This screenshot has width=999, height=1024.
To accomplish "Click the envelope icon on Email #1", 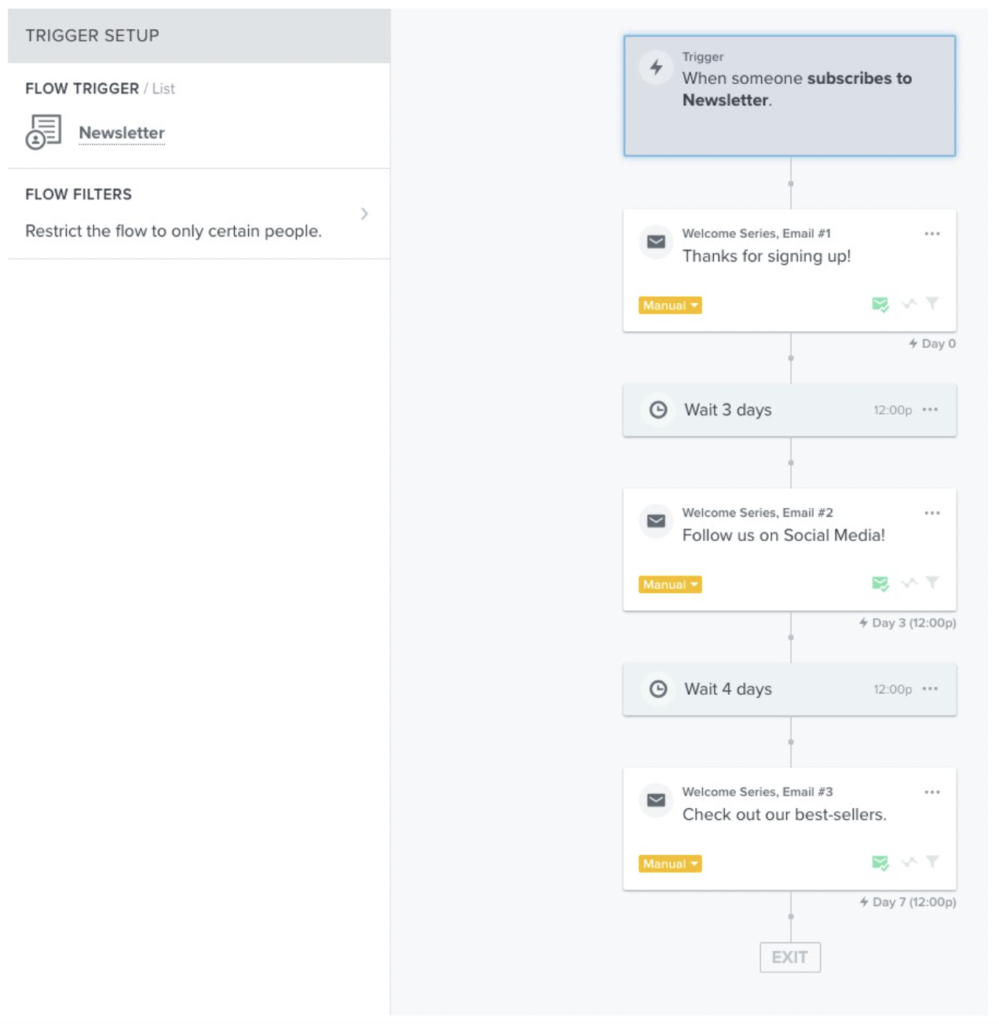I will (656, 242).
